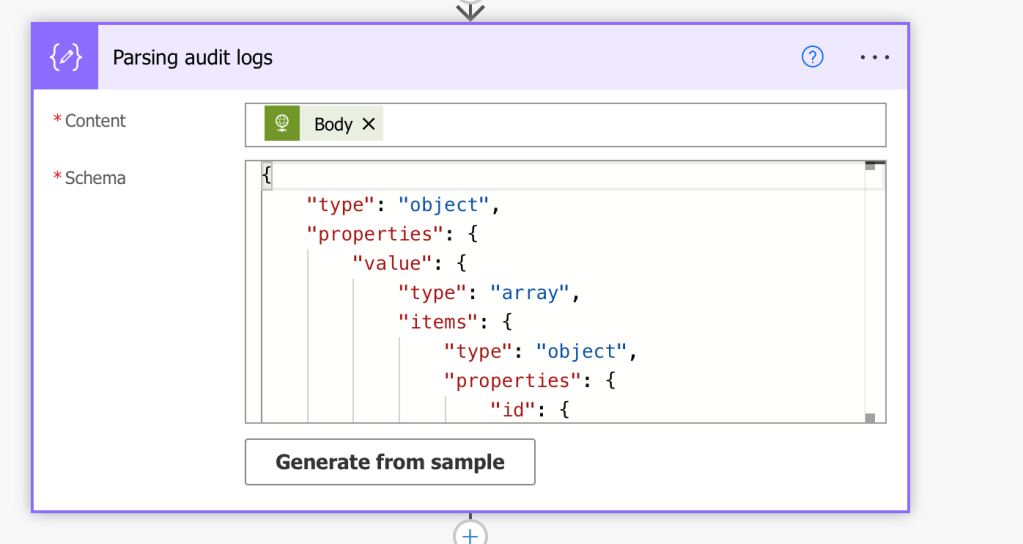The image size is (1023, 544).
Task: Click the green Body token icon
Action: [x=283, y=124]
